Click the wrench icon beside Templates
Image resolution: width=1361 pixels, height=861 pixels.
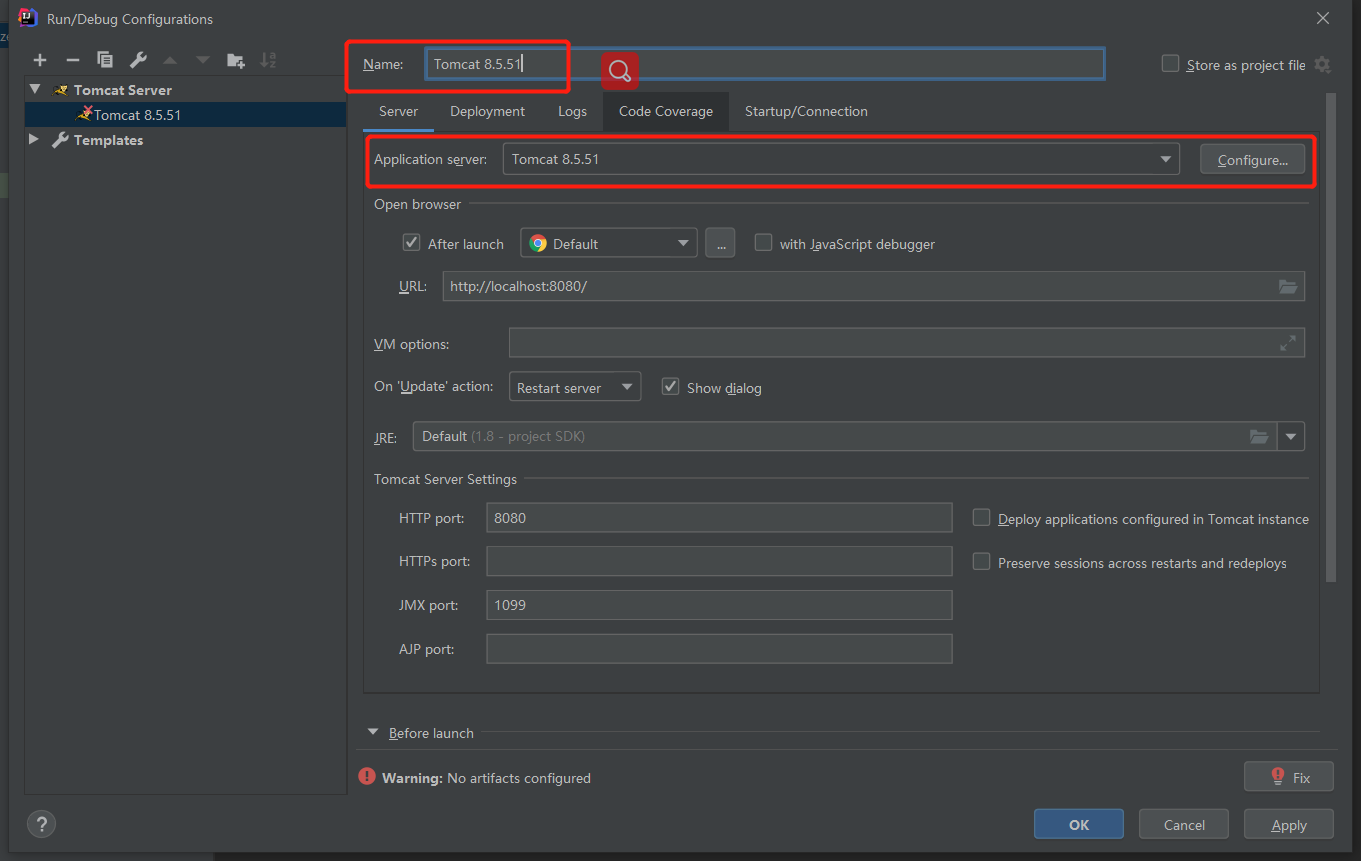click(60, 140)
